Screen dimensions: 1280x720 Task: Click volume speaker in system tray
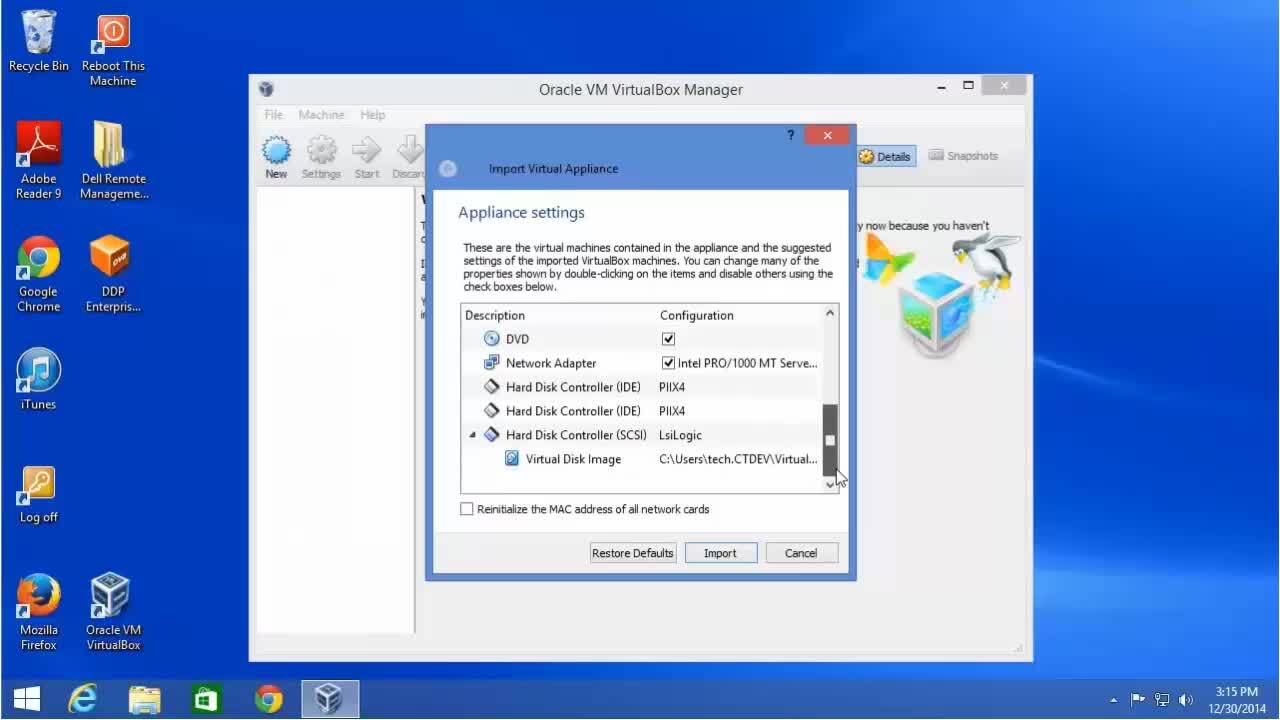point(1187,700)
